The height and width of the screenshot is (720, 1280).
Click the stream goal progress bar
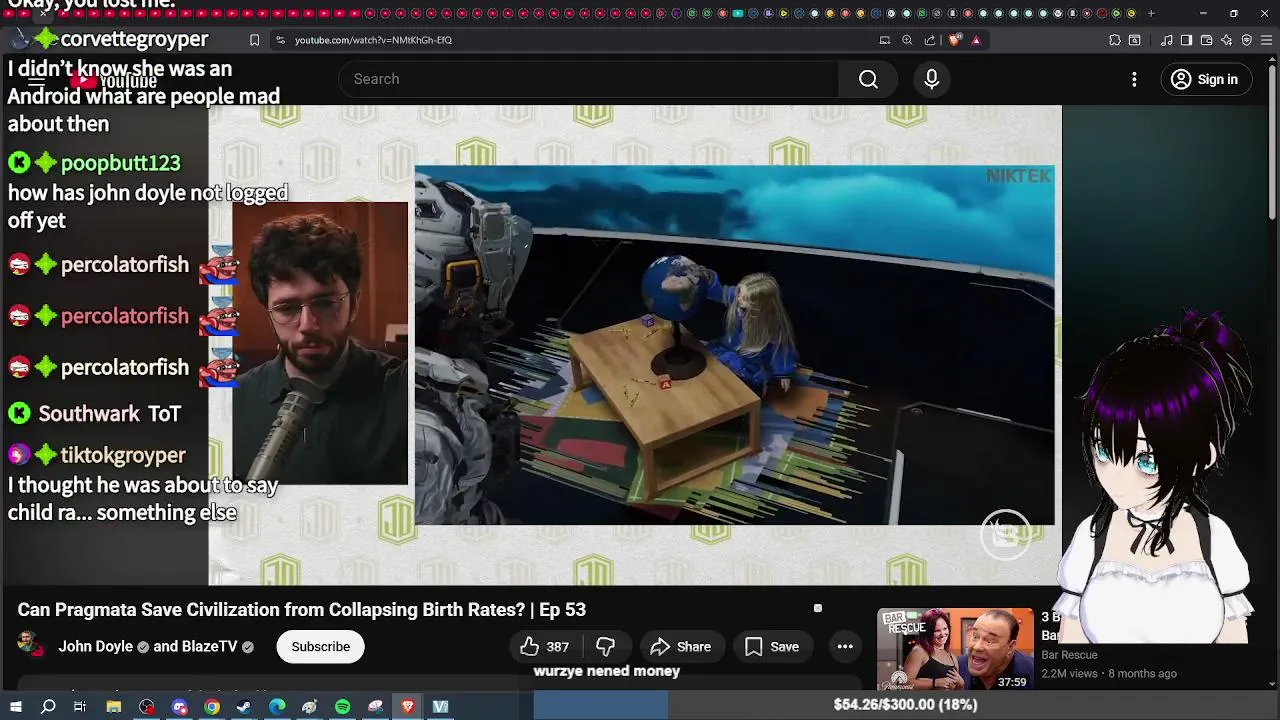click(906, 705)
